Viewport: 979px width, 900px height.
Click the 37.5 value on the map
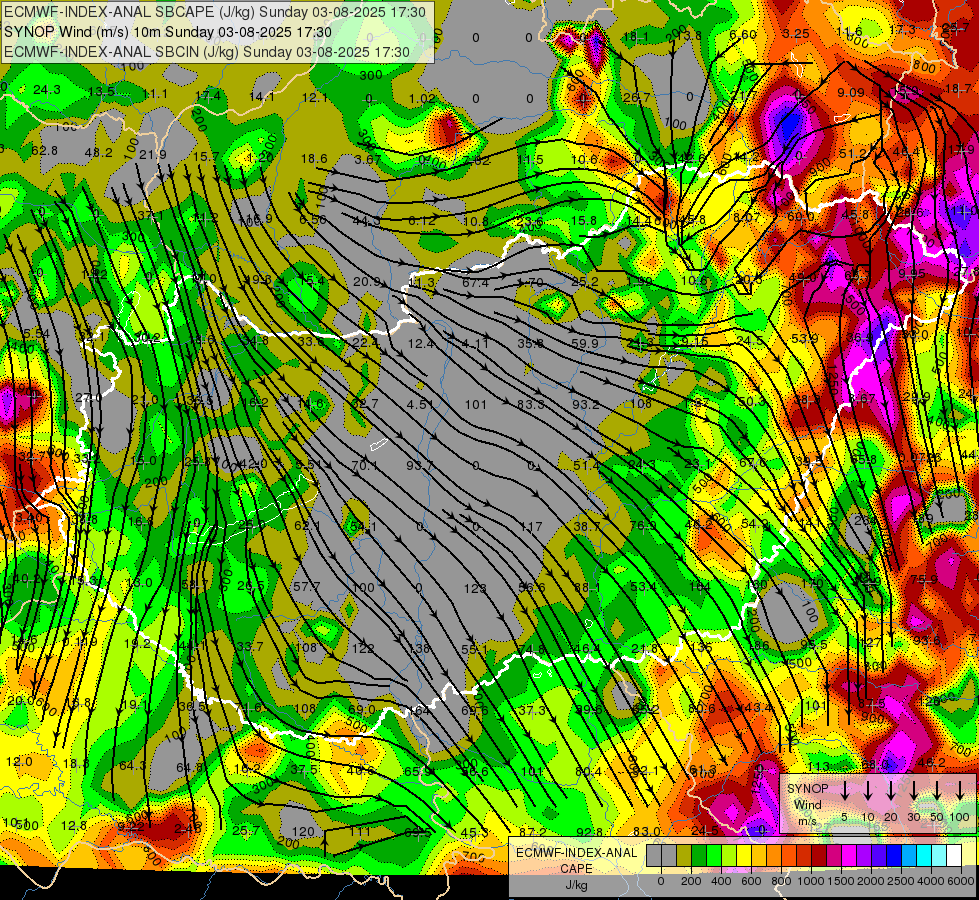303,769
